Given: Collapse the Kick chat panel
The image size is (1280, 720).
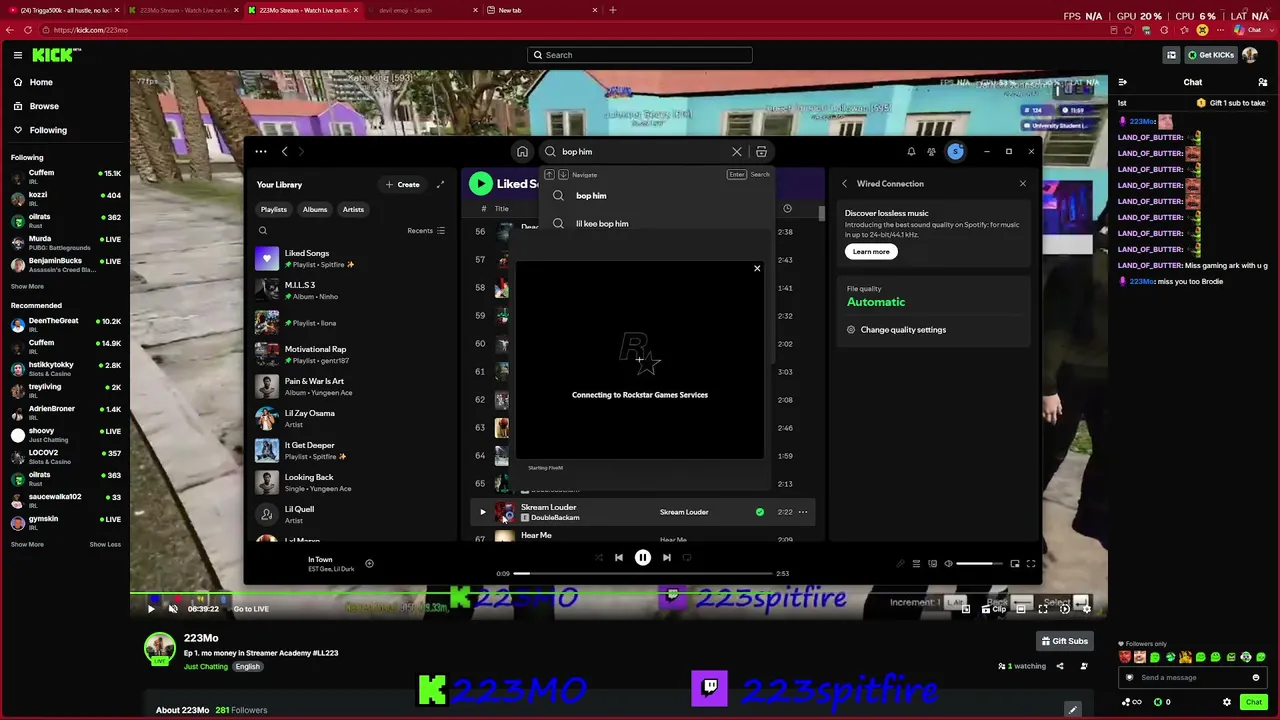Looking at the screenshot, I should pos(1122,82).
